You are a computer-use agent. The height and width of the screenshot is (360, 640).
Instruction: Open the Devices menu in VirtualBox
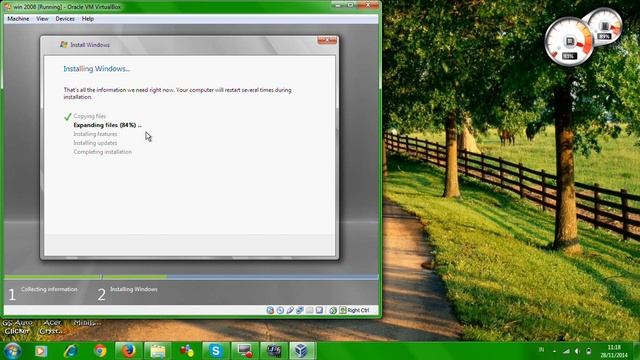pos(65,19)
